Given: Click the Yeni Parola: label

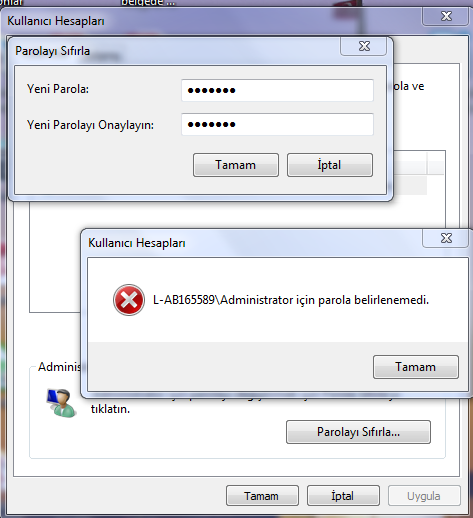Looking at the screenshot, I should click(58, 89).
